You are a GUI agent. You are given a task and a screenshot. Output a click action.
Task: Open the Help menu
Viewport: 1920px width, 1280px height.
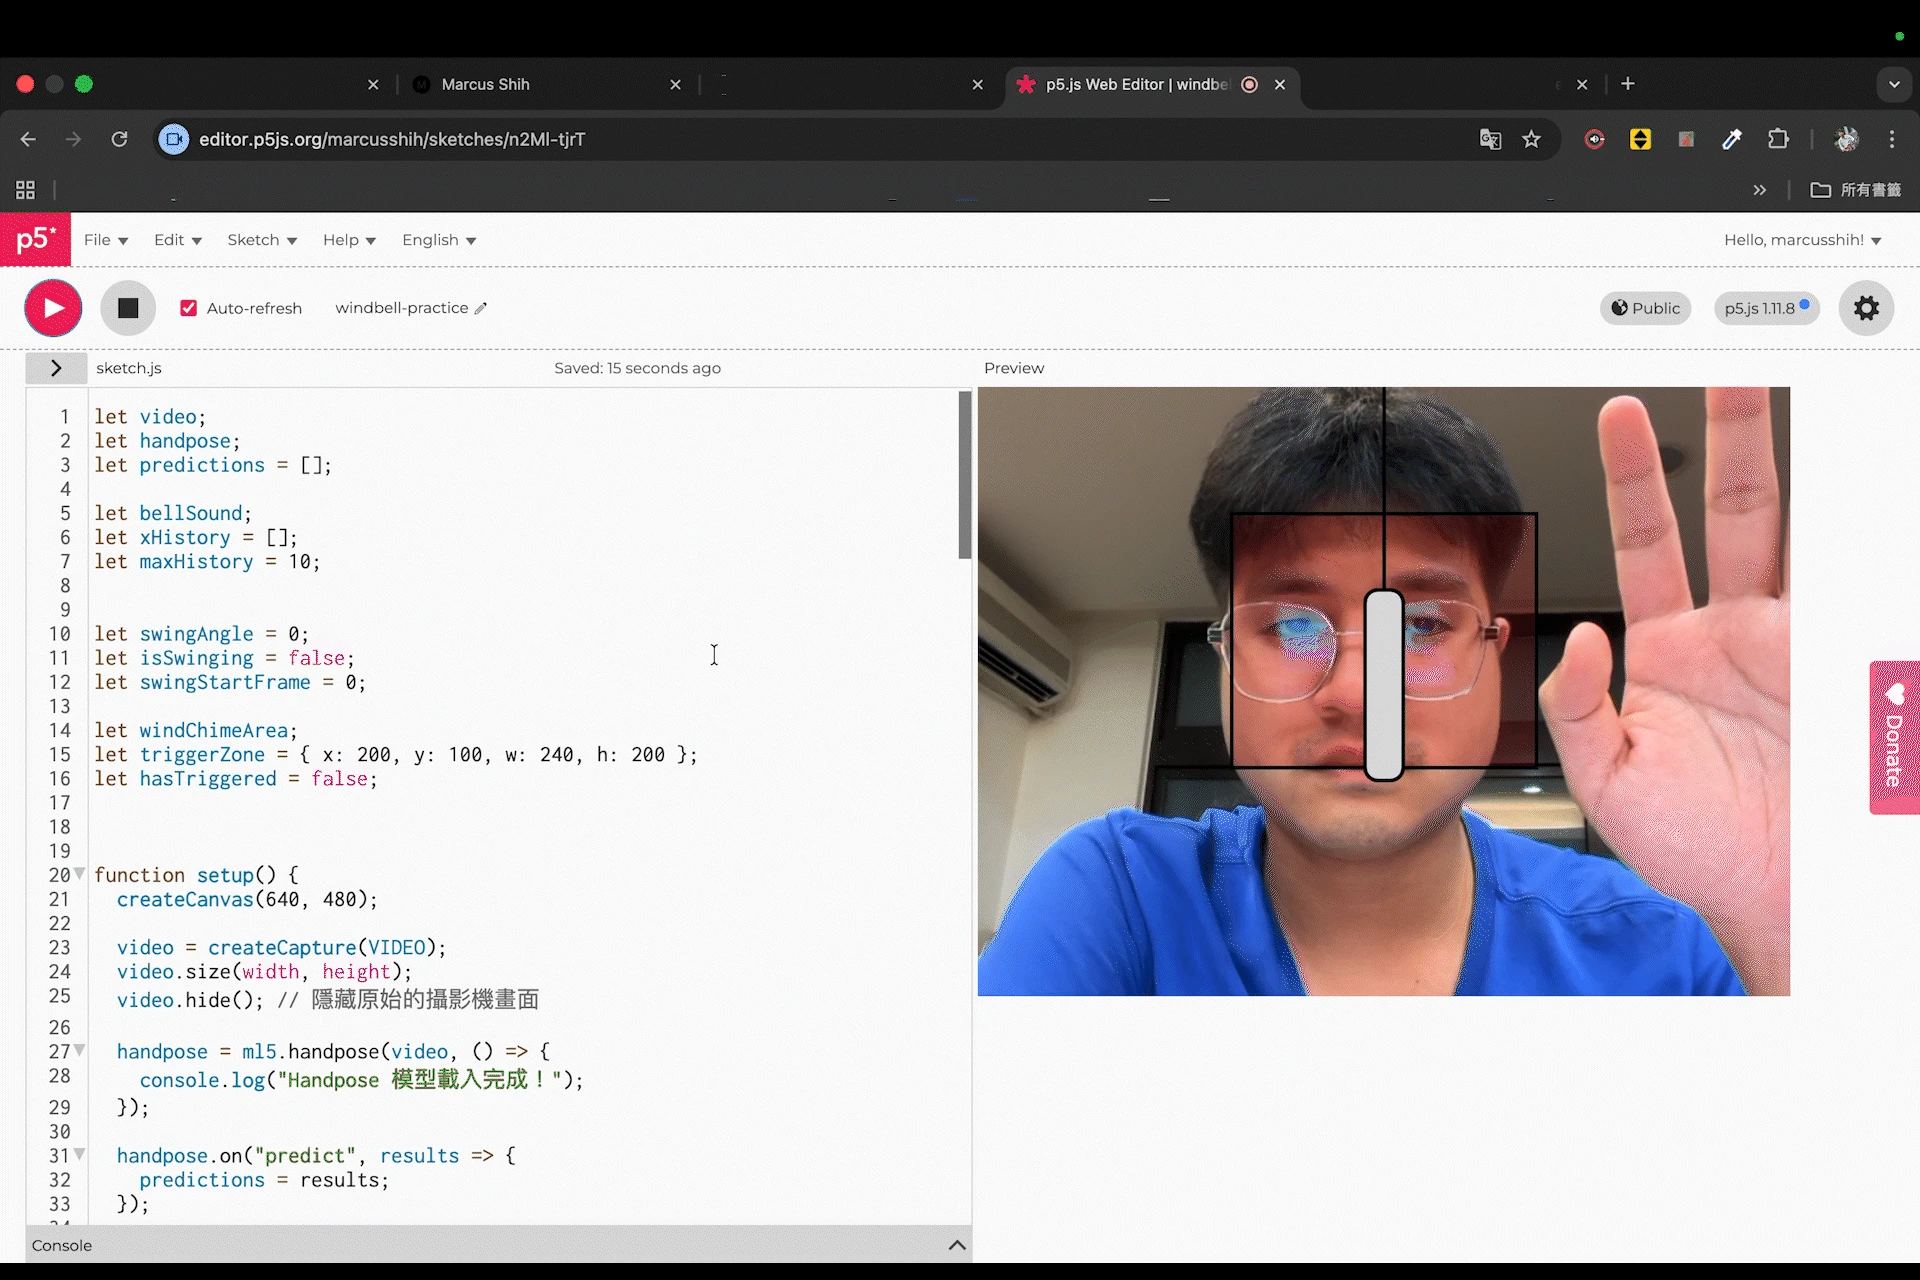coord(349,240)
